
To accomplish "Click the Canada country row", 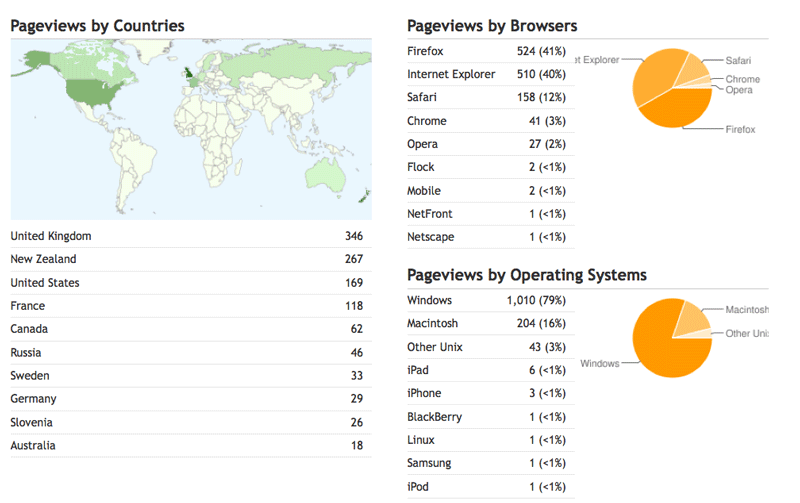I will point(191,329).
